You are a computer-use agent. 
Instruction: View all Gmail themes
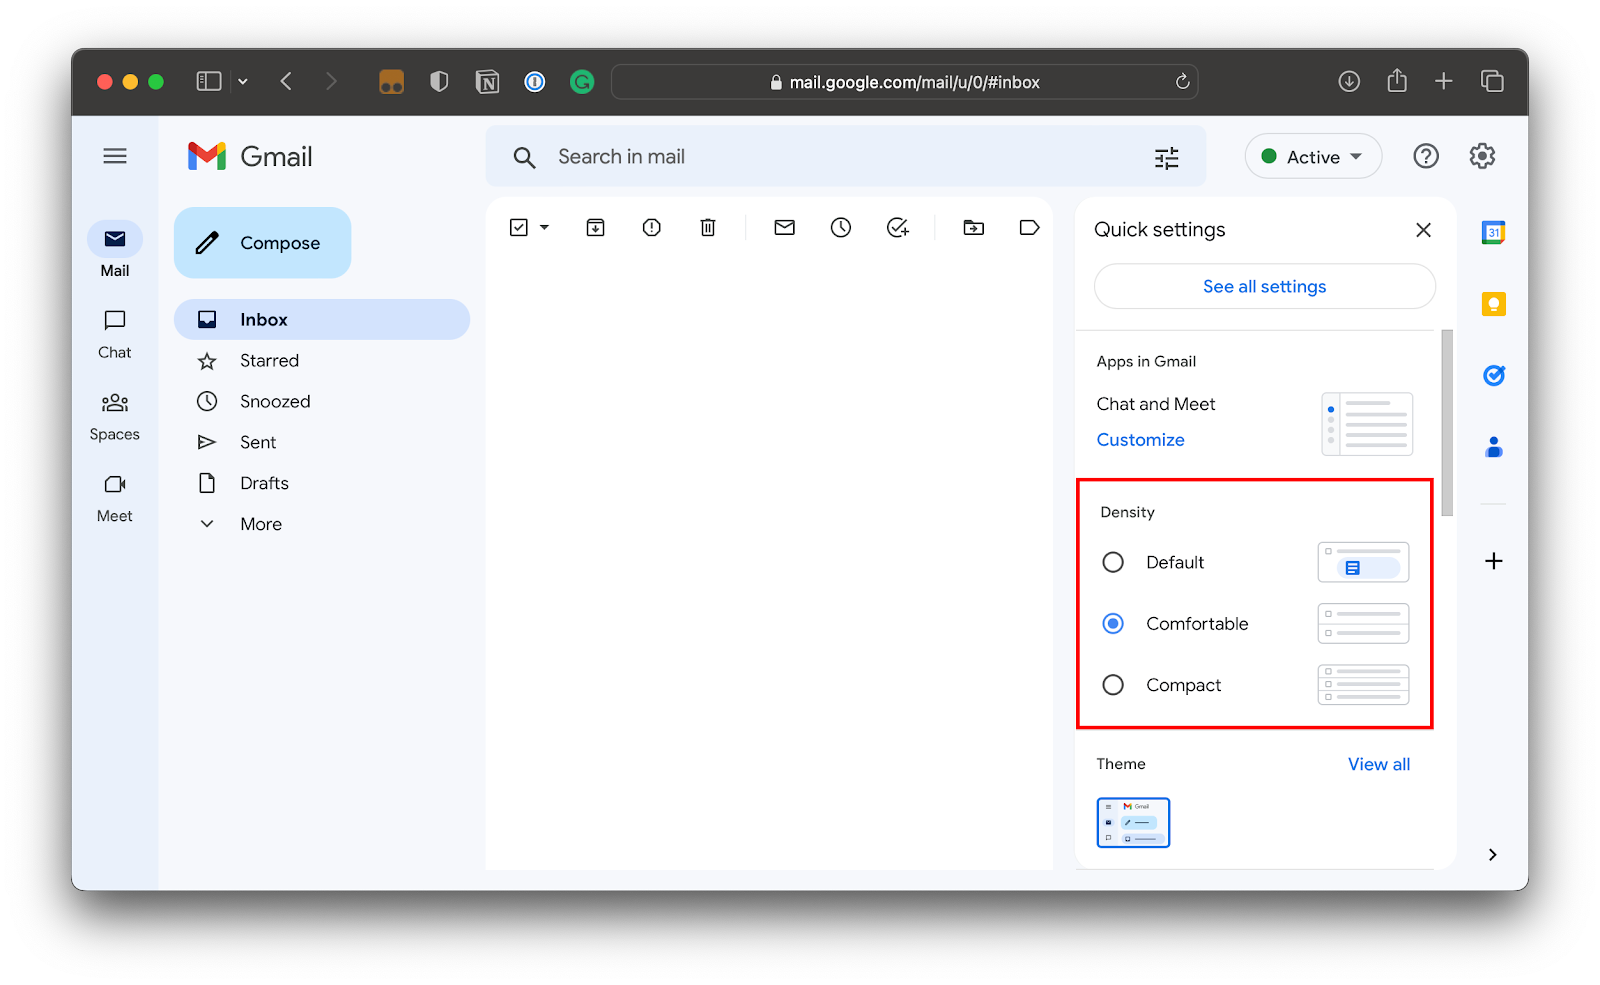1378,763
